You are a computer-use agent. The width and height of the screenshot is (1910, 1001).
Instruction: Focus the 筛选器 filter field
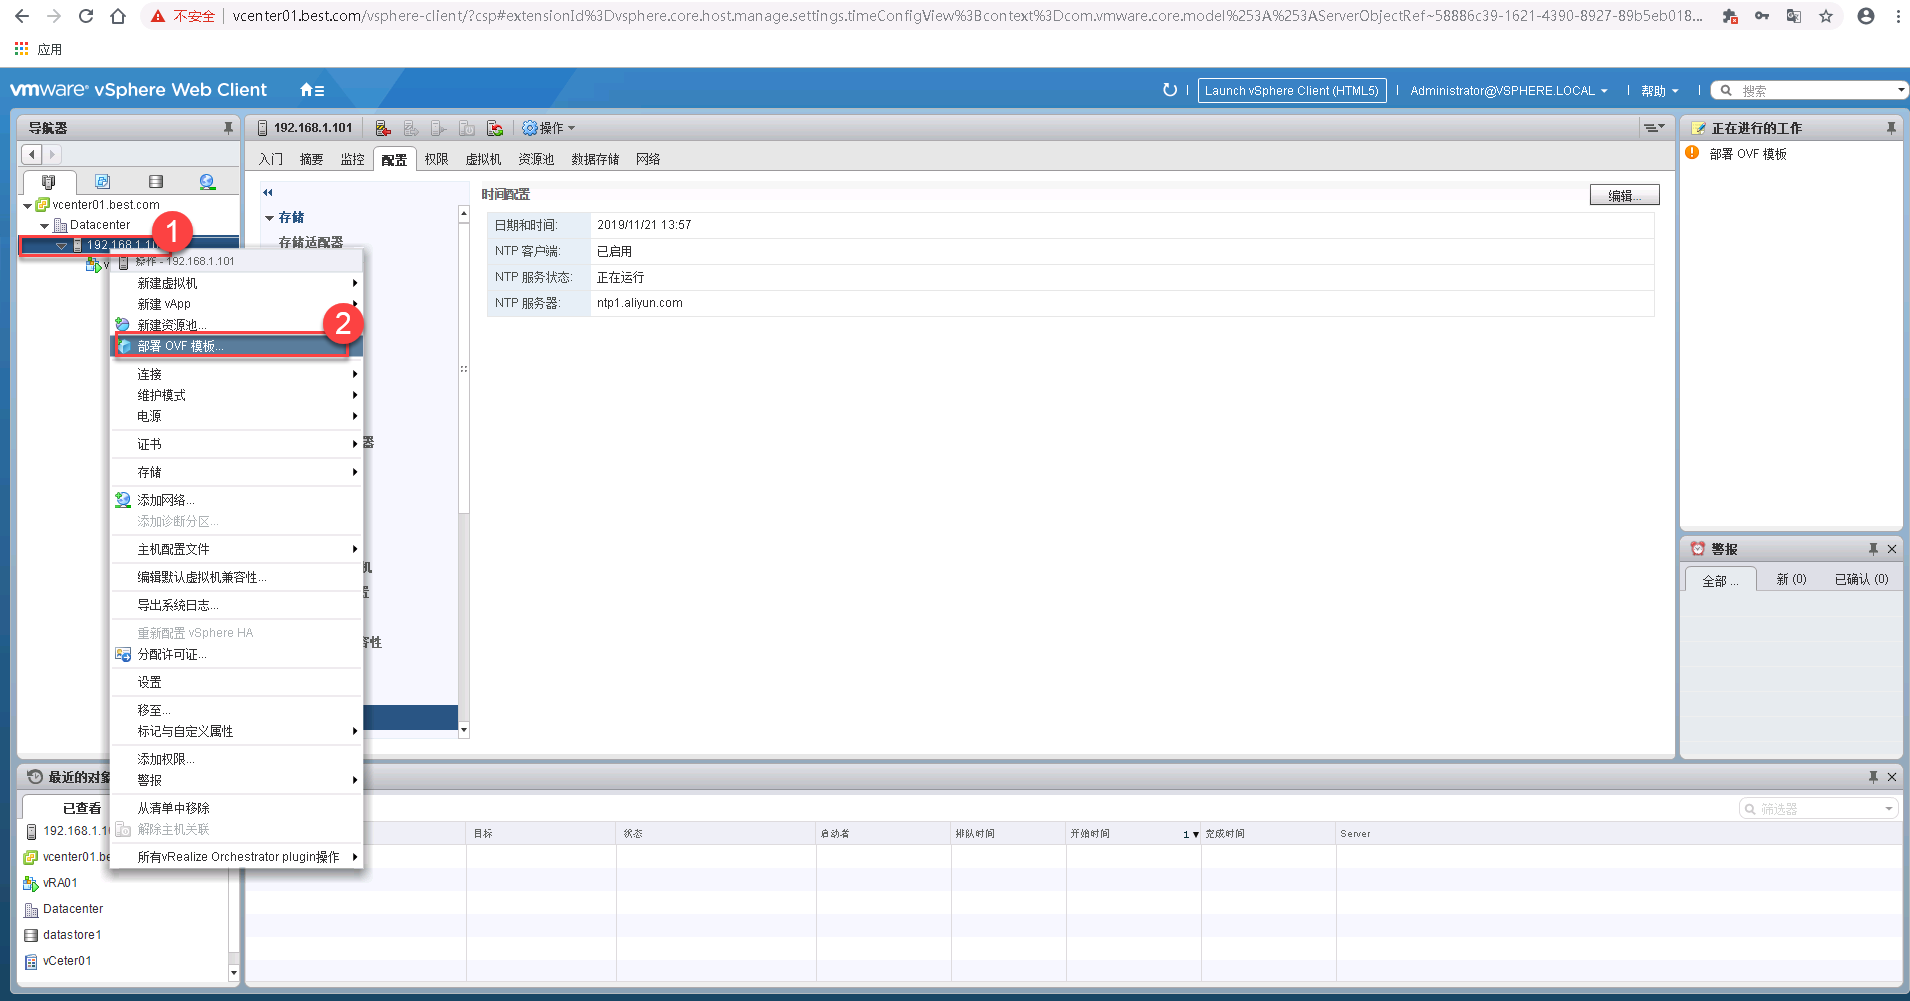[x=1818, y=809]
